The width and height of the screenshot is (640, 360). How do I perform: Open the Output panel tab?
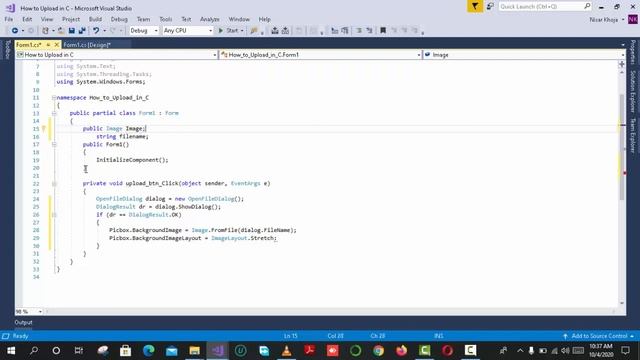pos(23,322)
